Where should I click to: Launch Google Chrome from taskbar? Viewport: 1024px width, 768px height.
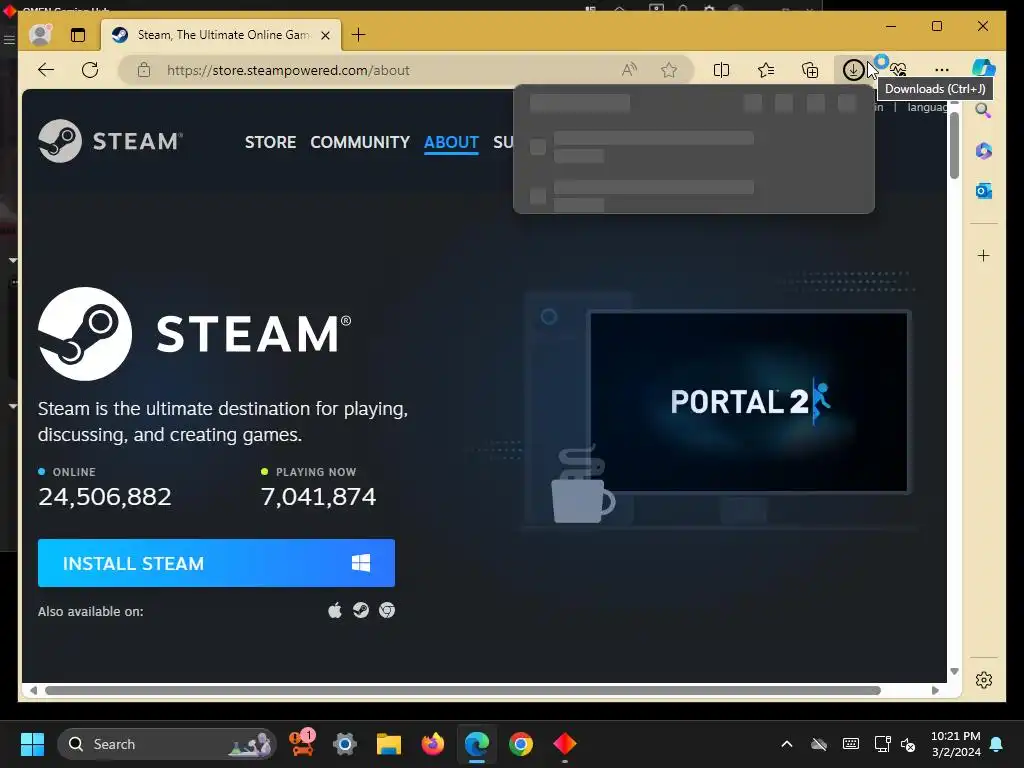pyautogui.click(x=520, y=744)
